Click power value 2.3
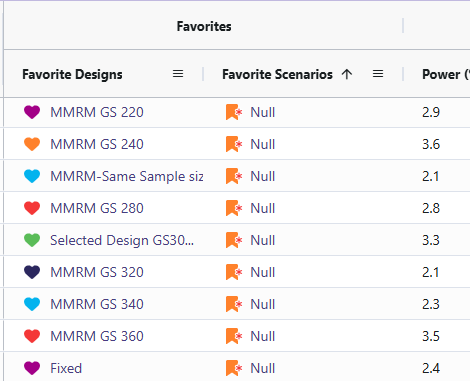470x381 pixels. [x=431, y=304]
